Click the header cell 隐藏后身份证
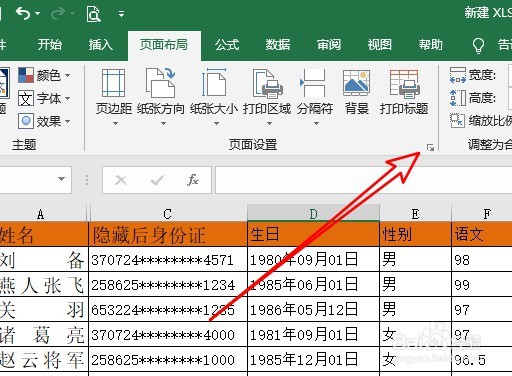This screenshot has height=376, width=512. (x=168, y=234)
